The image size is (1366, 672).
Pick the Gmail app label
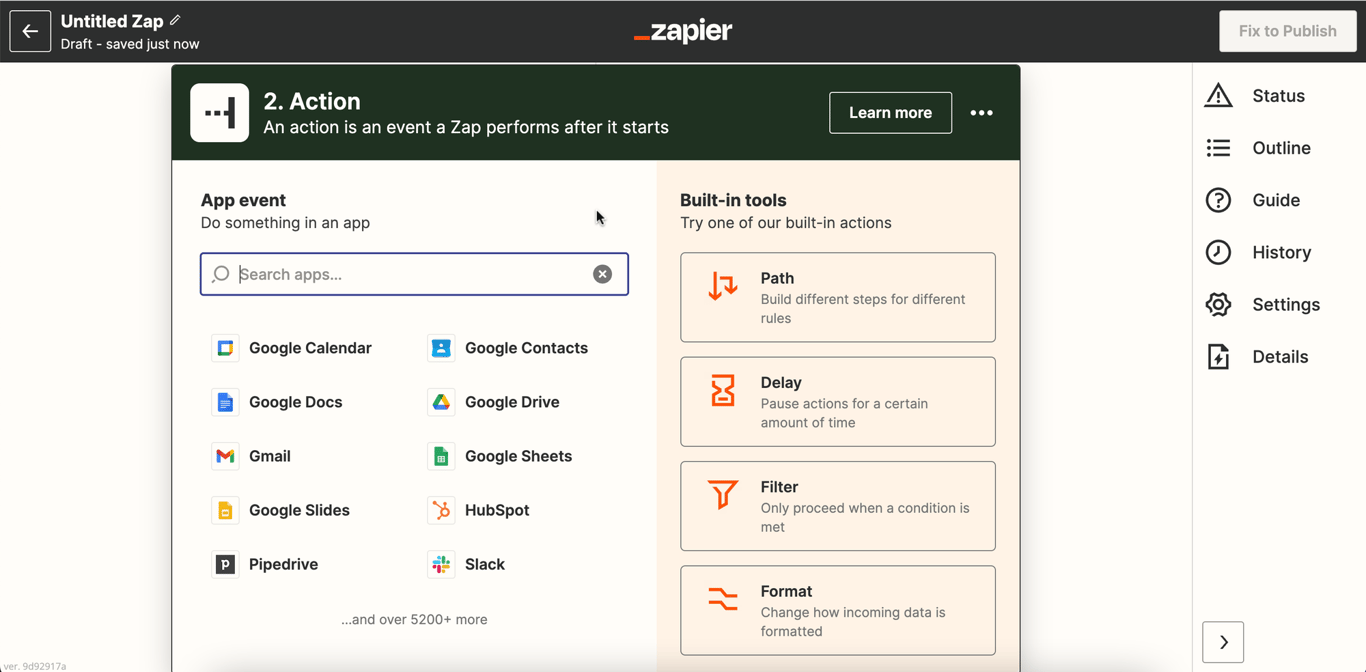(x=270, y=456)
